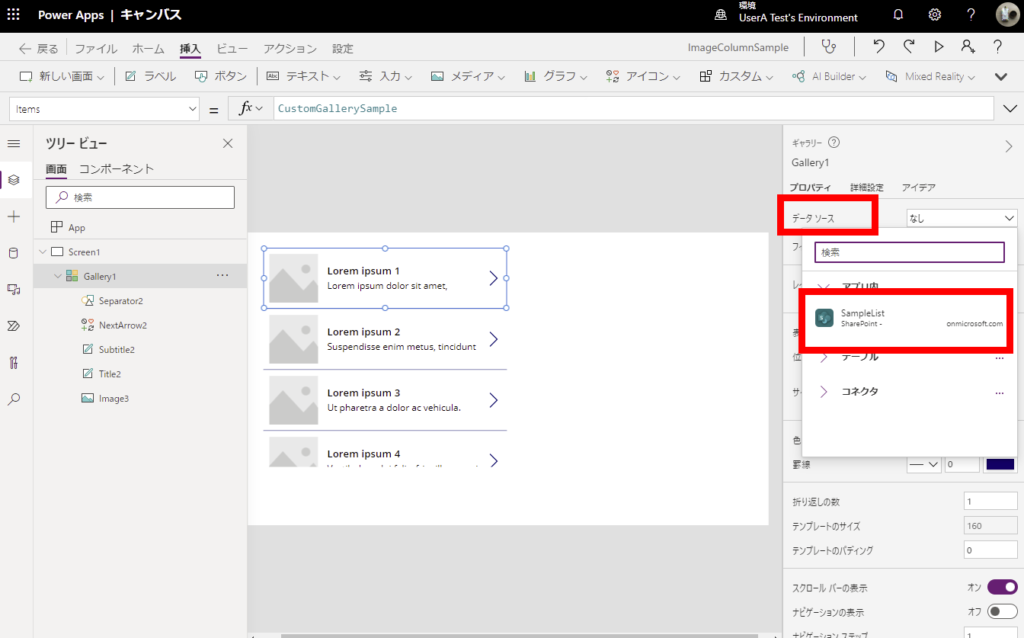Open the カスタム insert dropdown

pyautogui.click(x=736, y=76)
